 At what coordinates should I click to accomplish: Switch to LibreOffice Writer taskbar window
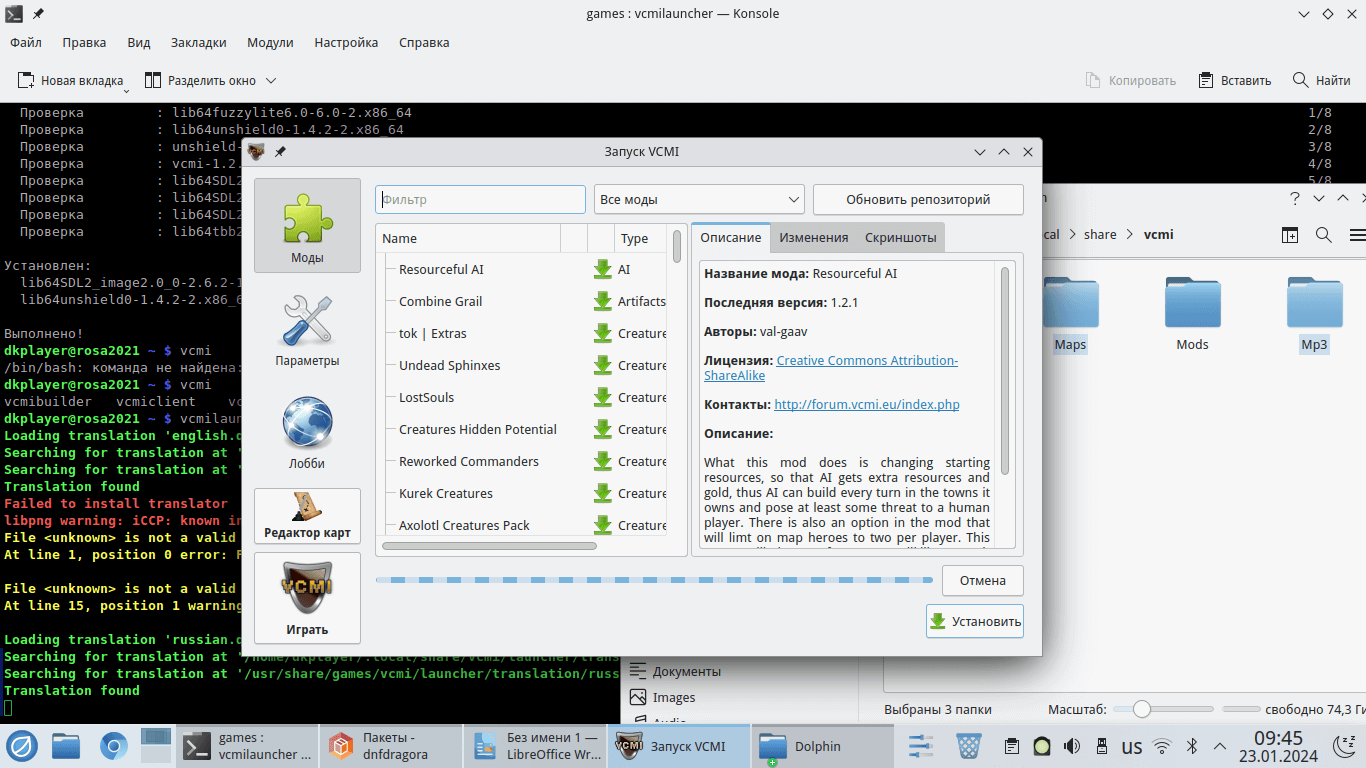tap(536, 746)
